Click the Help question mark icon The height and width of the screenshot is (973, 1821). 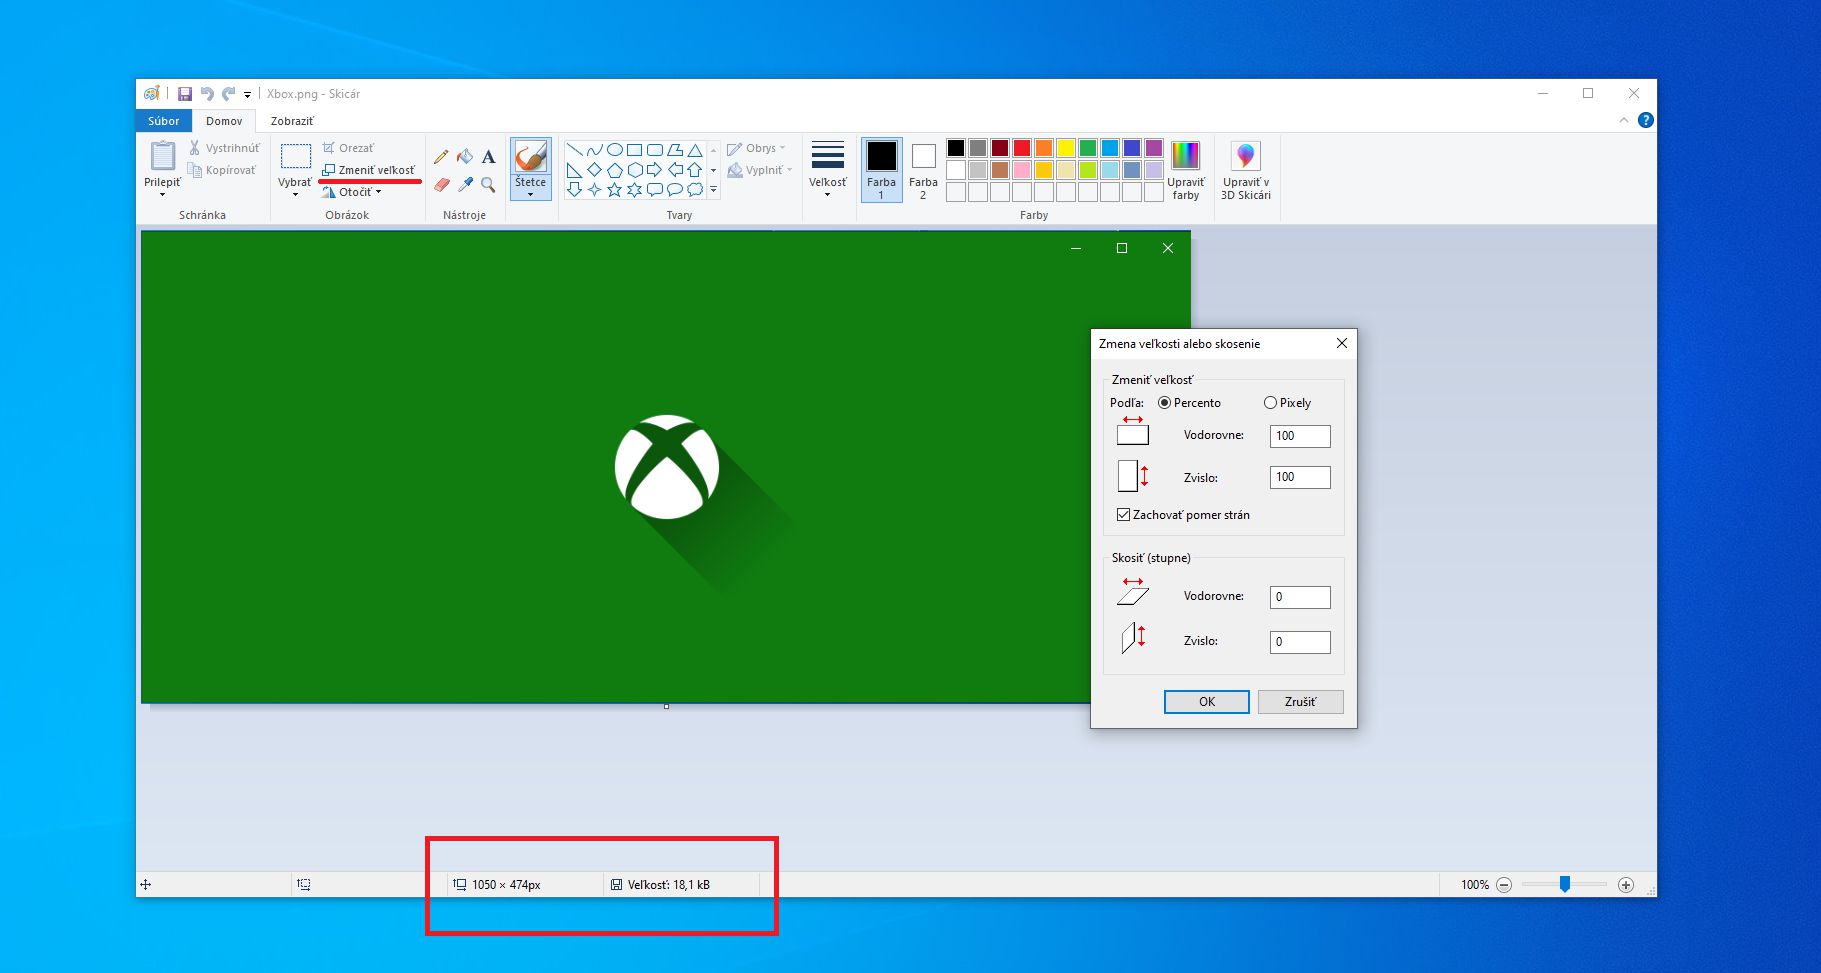pyautogui.click(x=1645, y=120)
